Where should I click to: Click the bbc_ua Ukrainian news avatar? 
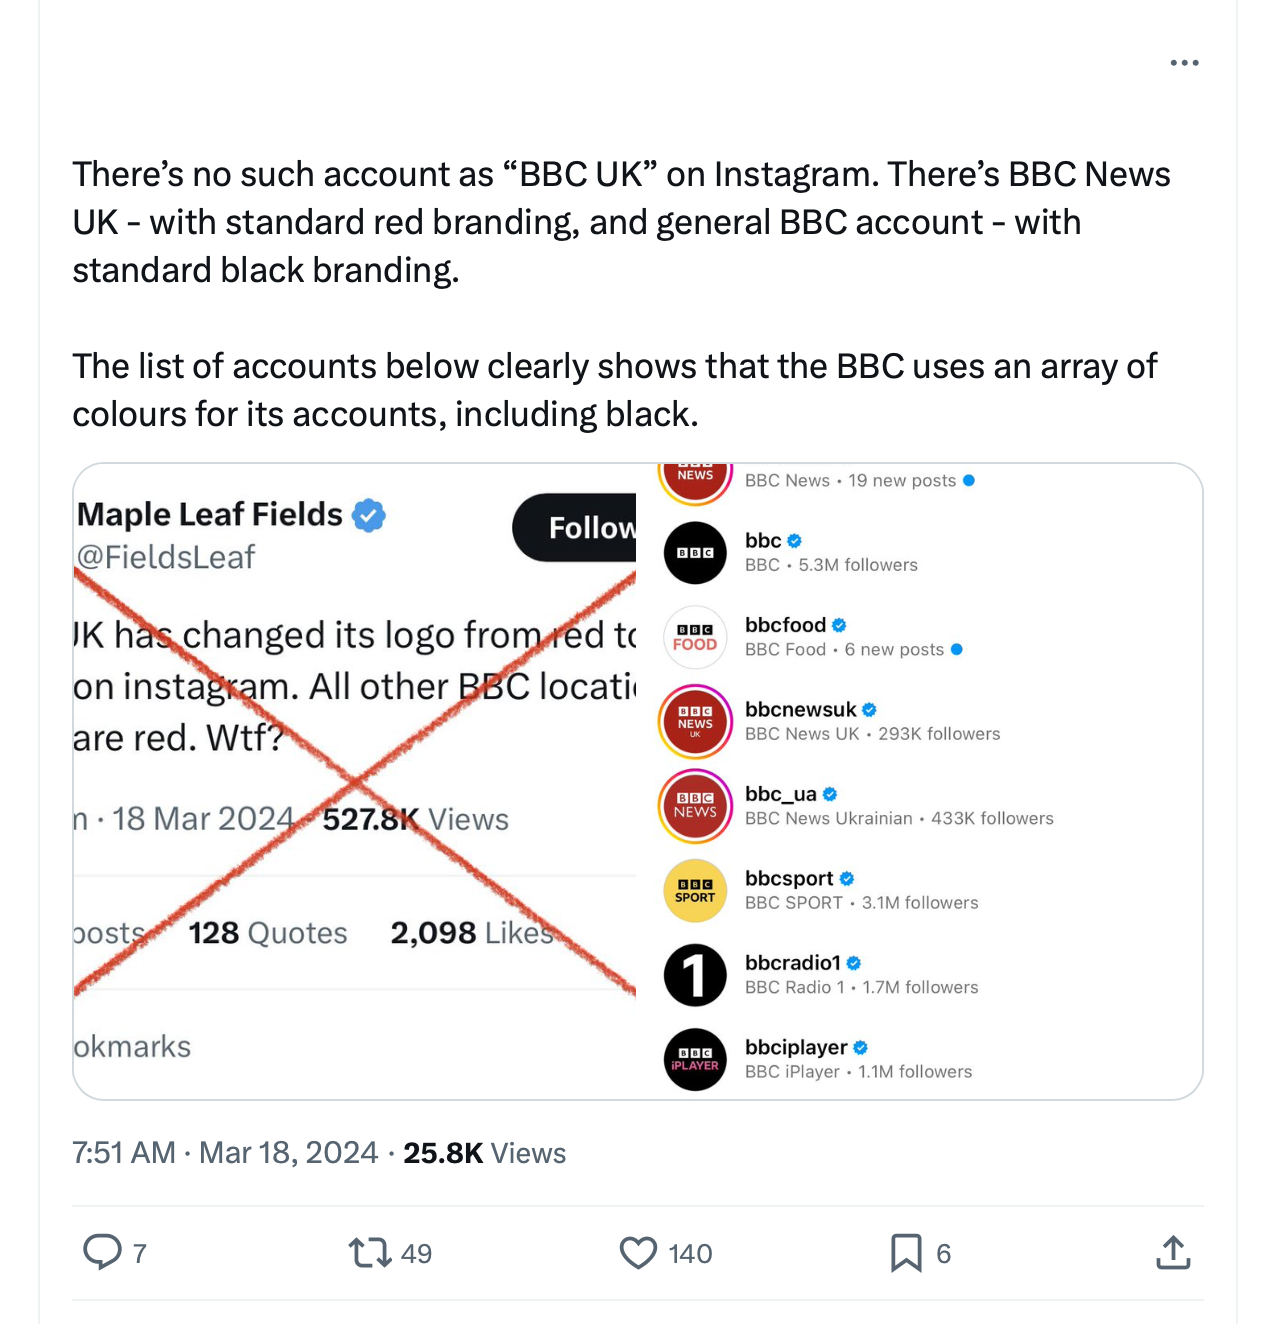click(x=695, y=806)
